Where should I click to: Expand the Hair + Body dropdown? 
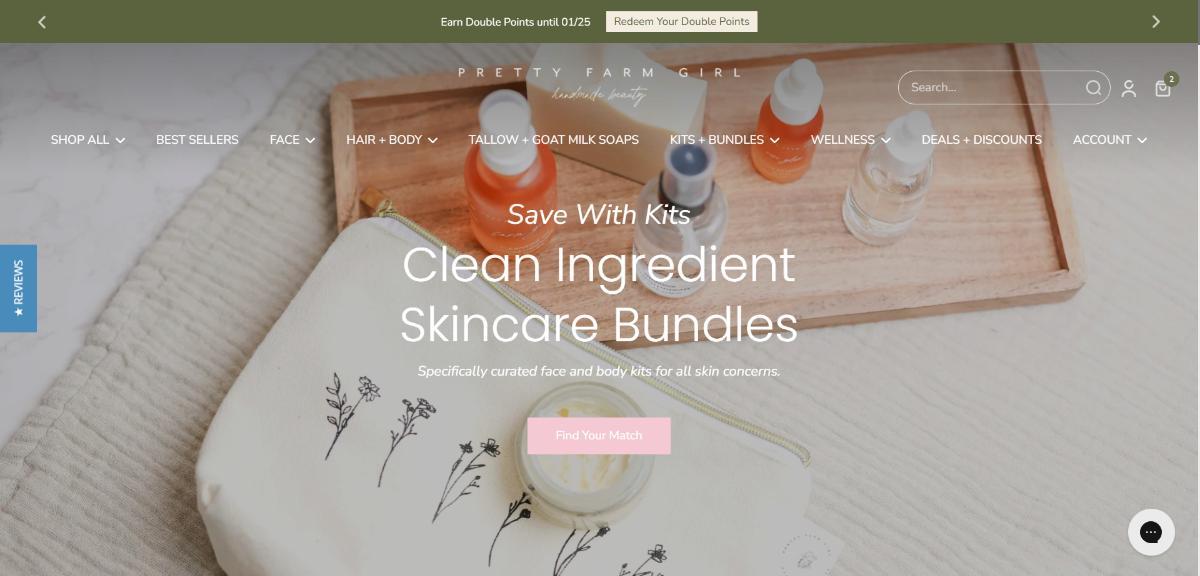[392, 140]
